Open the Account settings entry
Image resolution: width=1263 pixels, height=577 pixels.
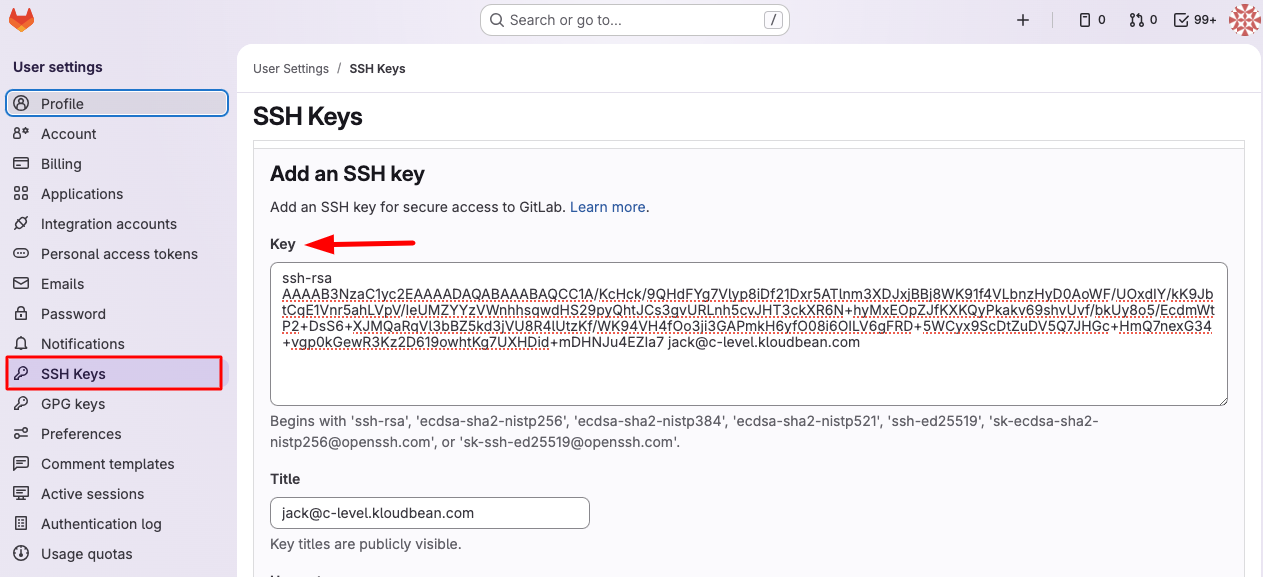[68, 133]
